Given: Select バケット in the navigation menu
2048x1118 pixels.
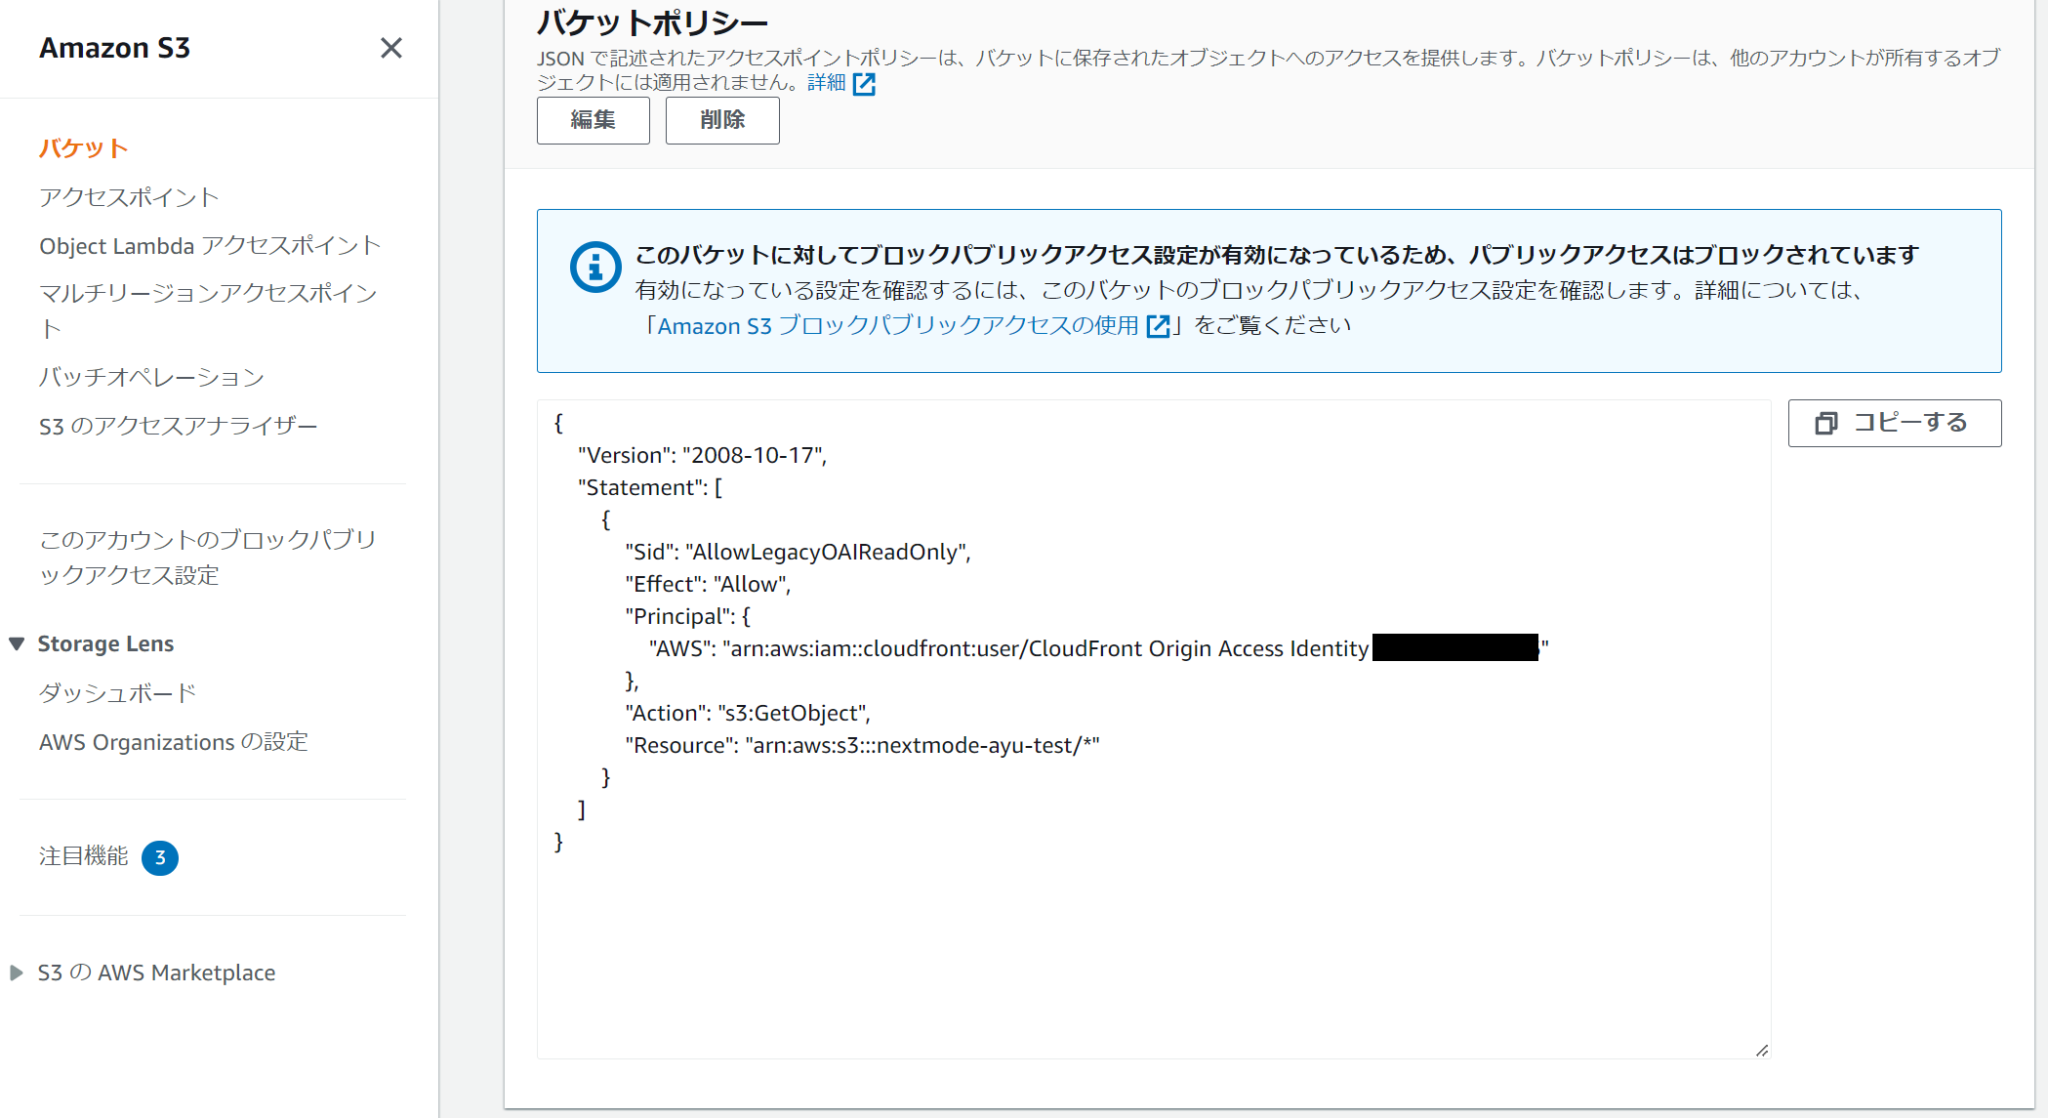Looking at the screenshot, I should [83, 147].
